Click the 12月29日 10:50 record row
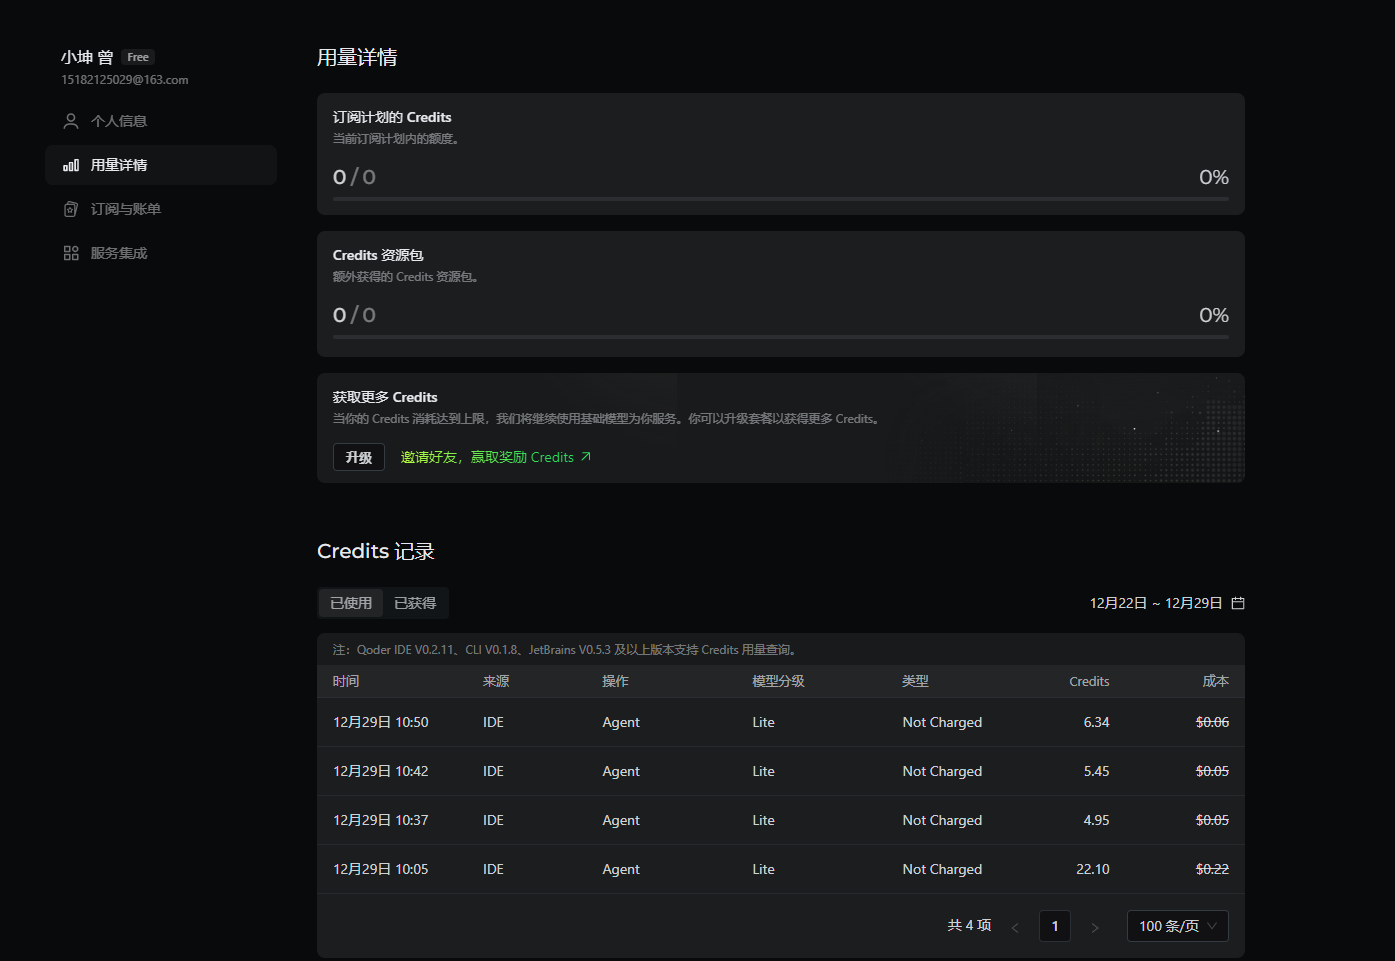Screen dimensions: 1395x961 coord(780,722)
